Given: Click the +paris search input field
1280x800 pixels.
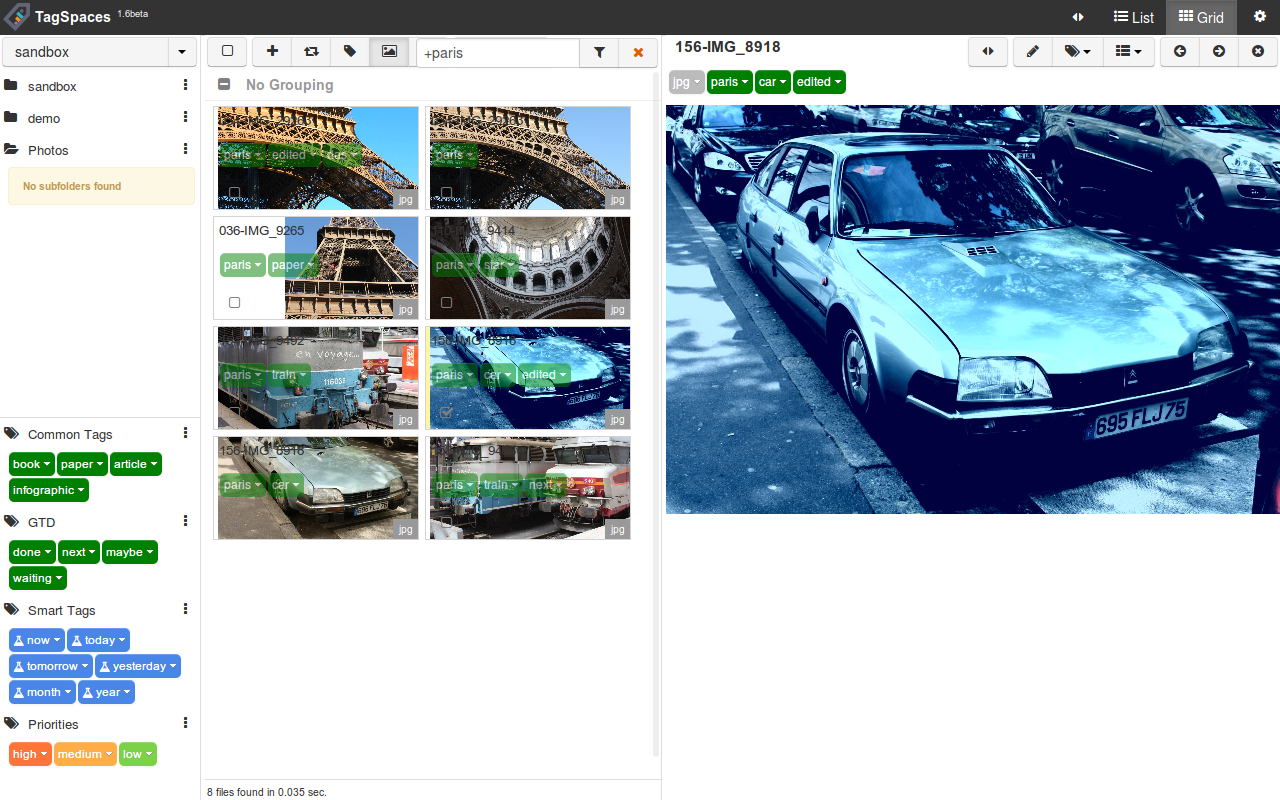Looking at the screenshot, I should tap(497, 53).
